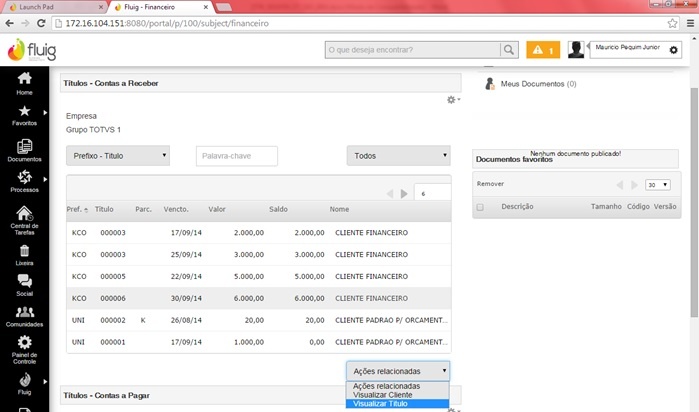Open the 30 items-per-page dropdown
The width and height of the screenshot is (699, 412).
[658, 185]
